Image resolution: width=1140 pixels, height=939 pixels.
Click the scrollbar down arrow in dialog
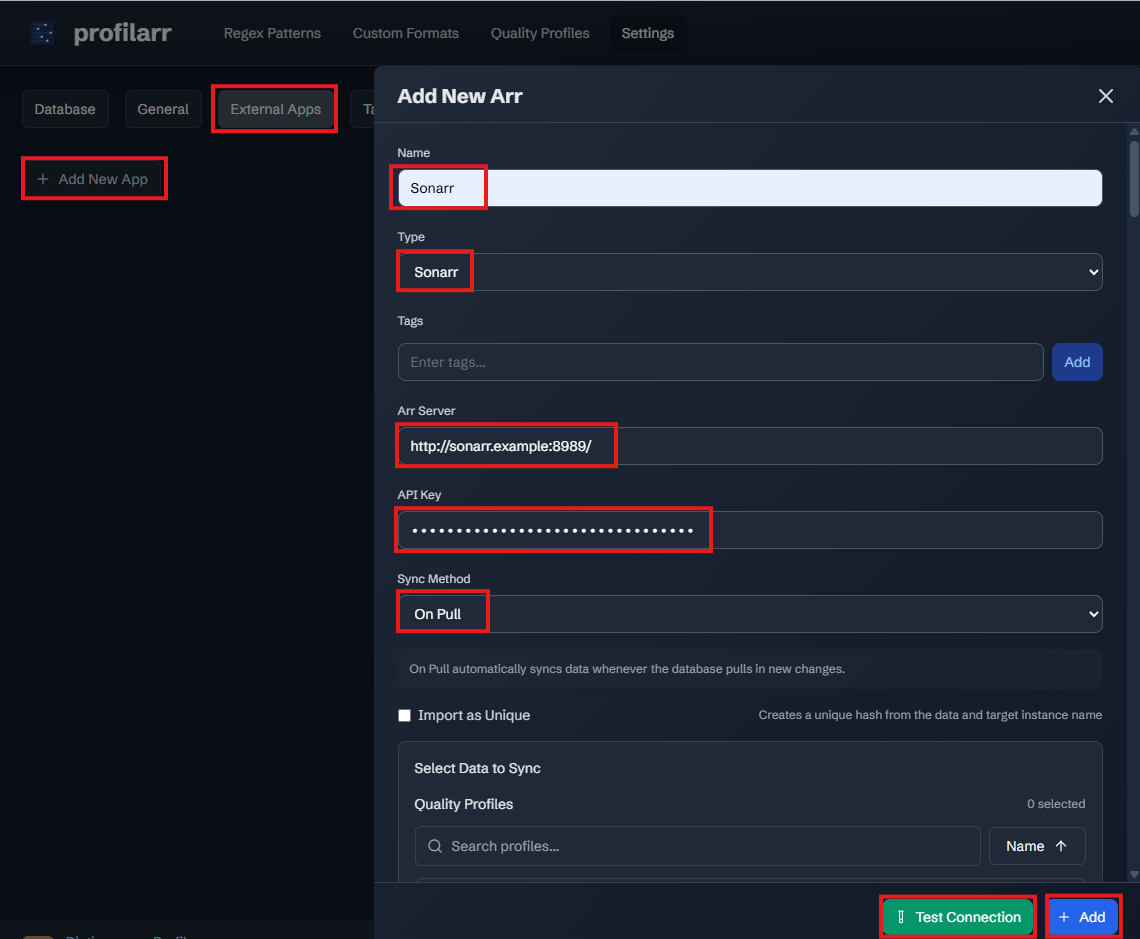(1133, 874)
